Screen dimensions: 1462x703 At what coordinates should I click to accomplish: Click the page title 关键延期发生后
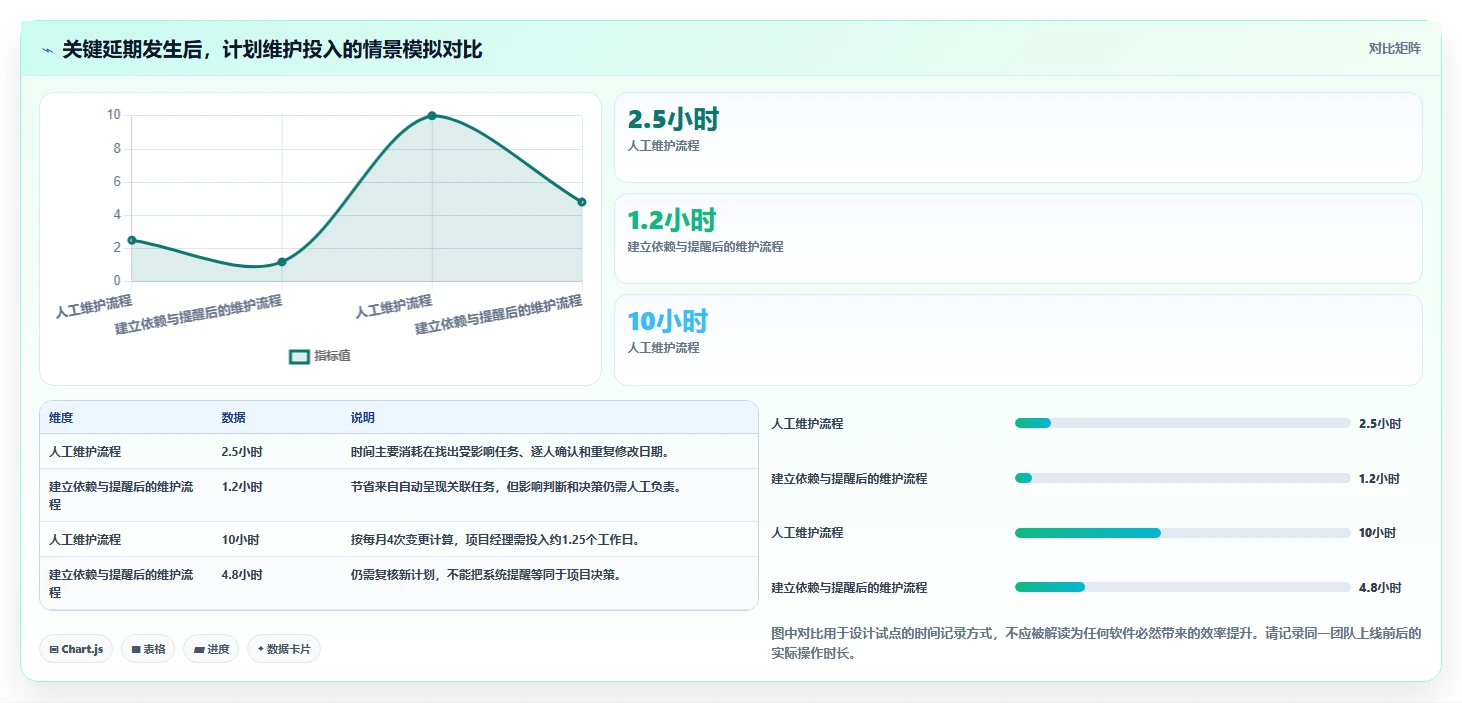point(272,49)
